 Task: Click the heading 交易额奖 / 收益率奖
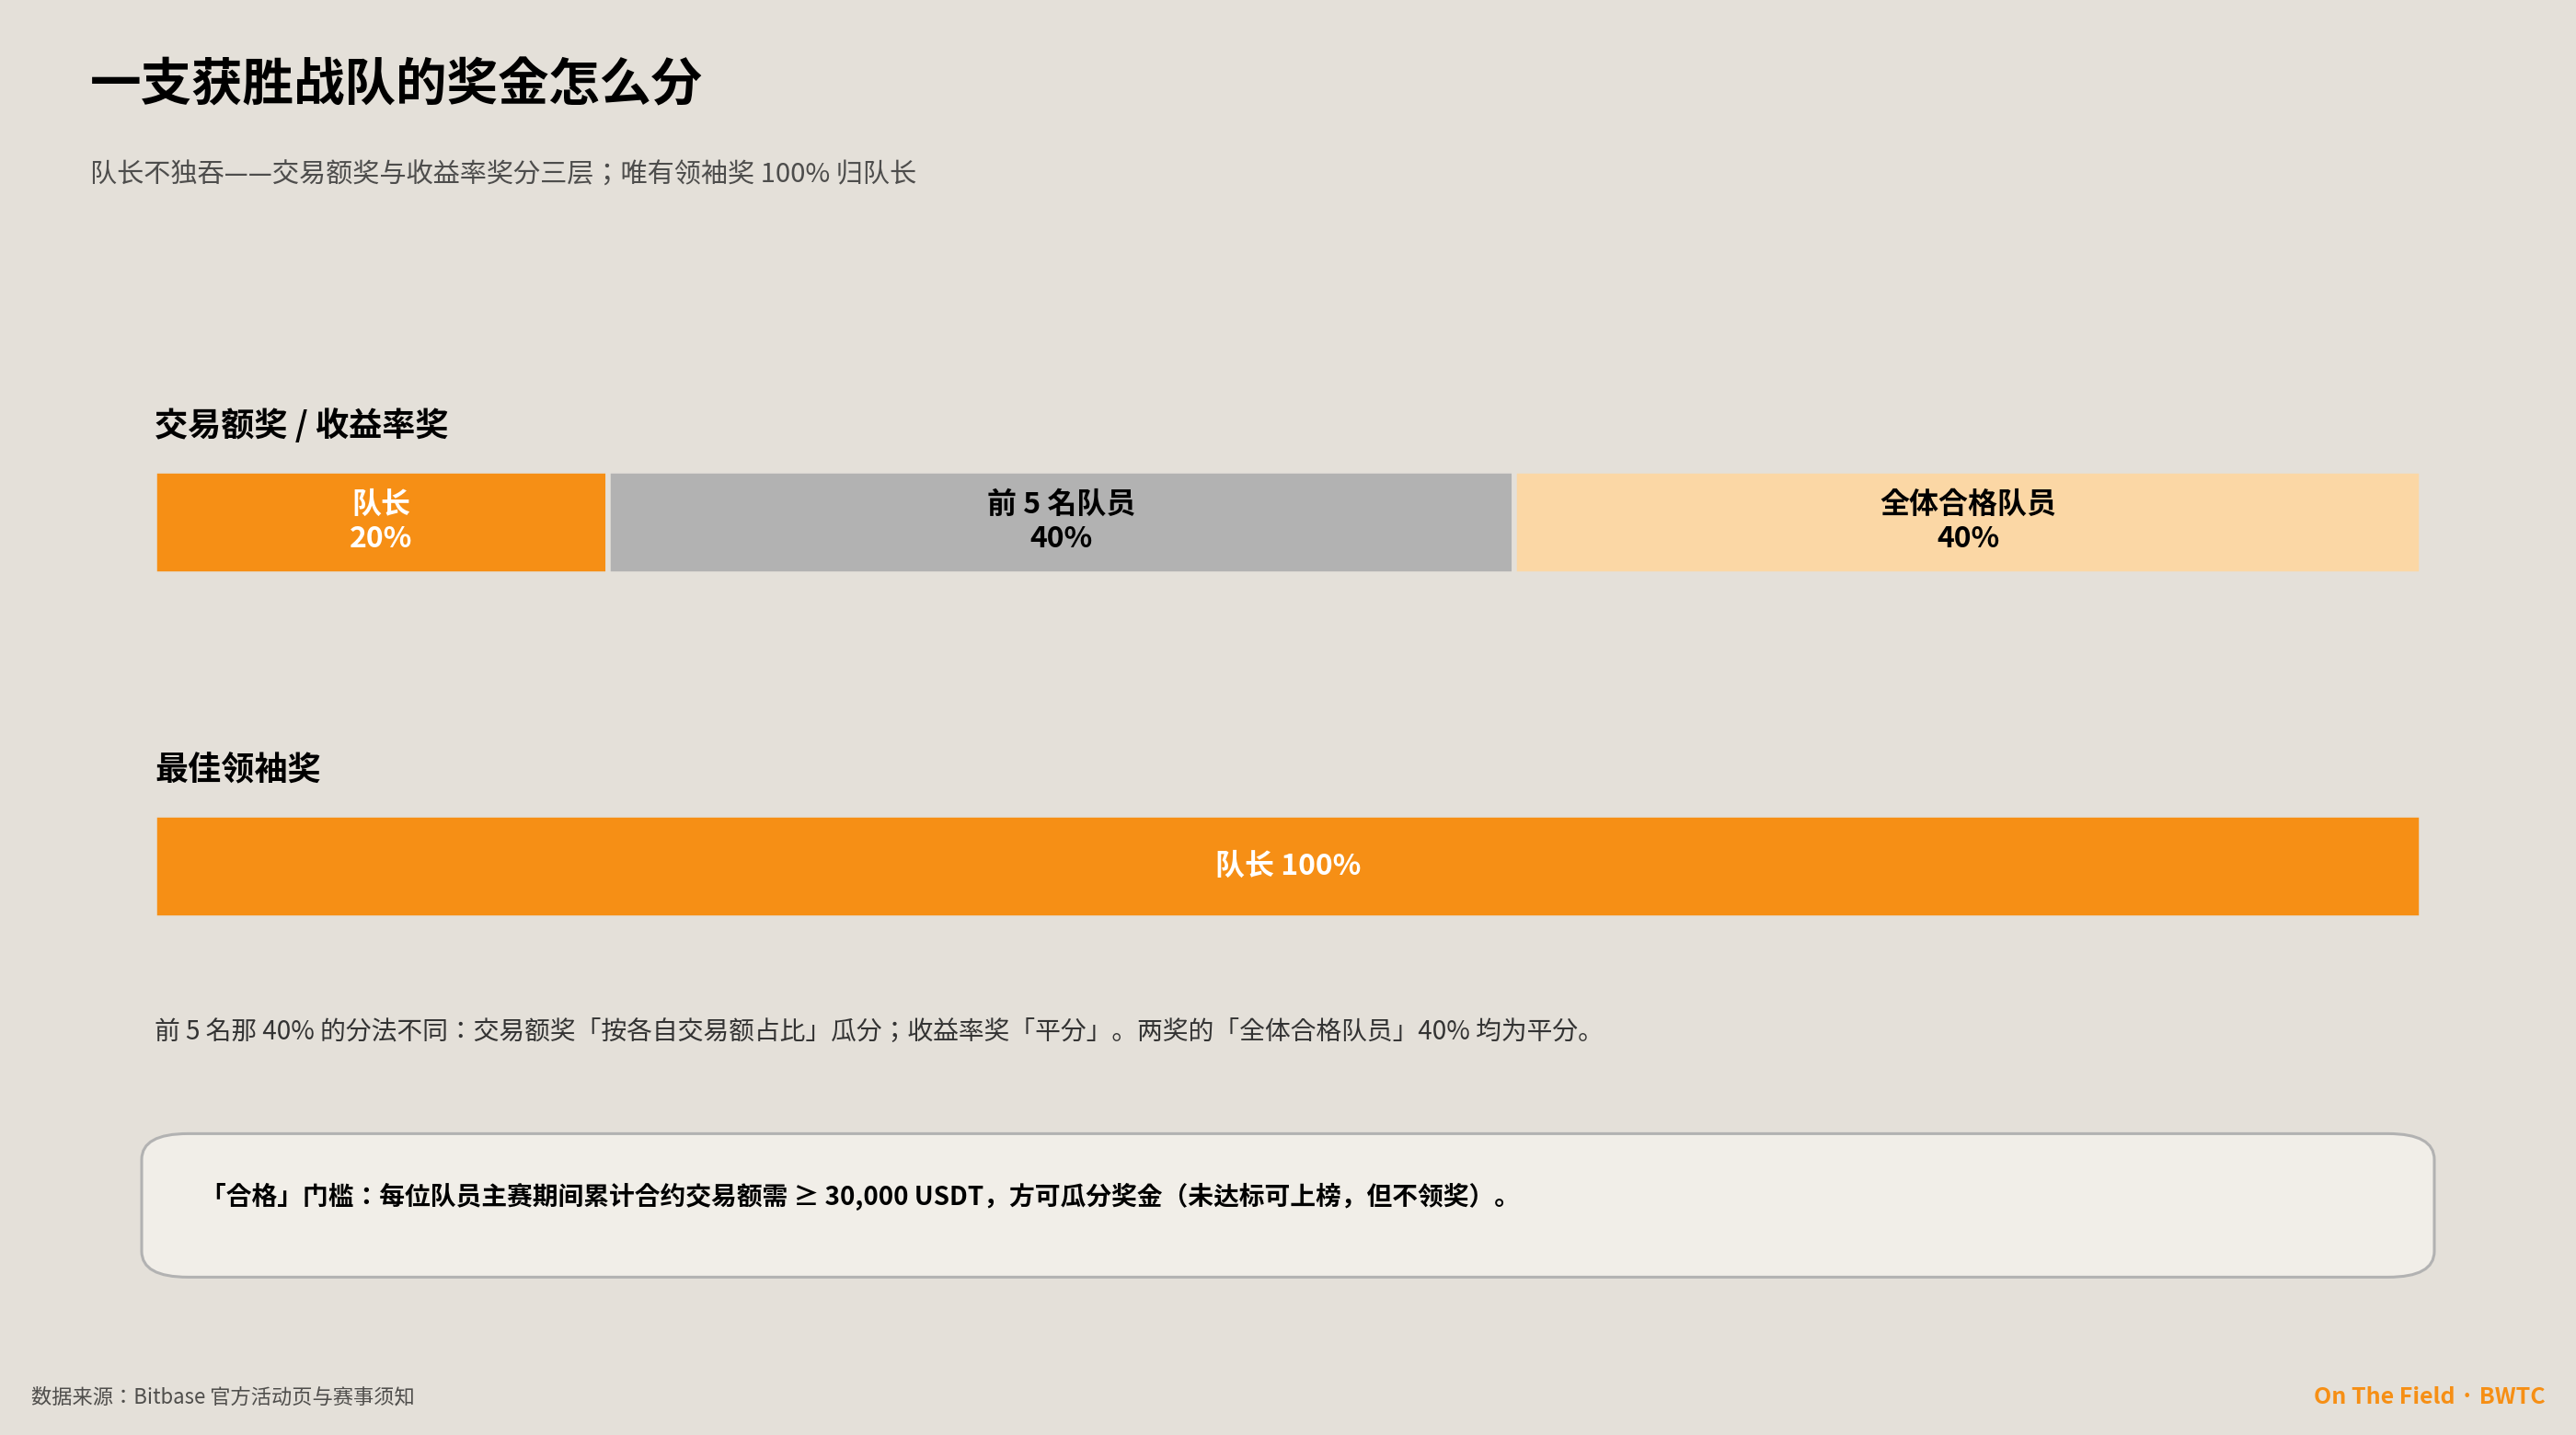tap(301, 424)
